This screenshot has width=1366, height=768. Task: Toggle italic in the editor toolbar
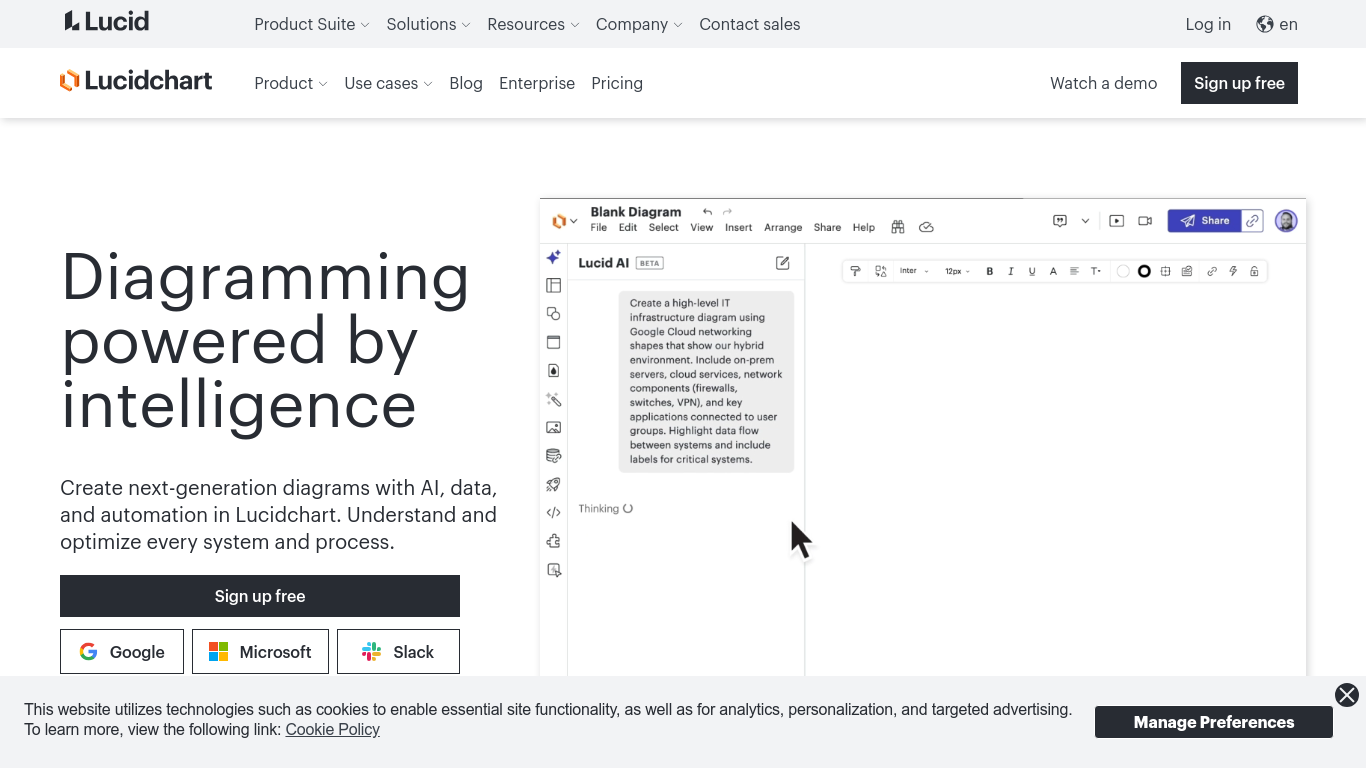coord(1011,271)
